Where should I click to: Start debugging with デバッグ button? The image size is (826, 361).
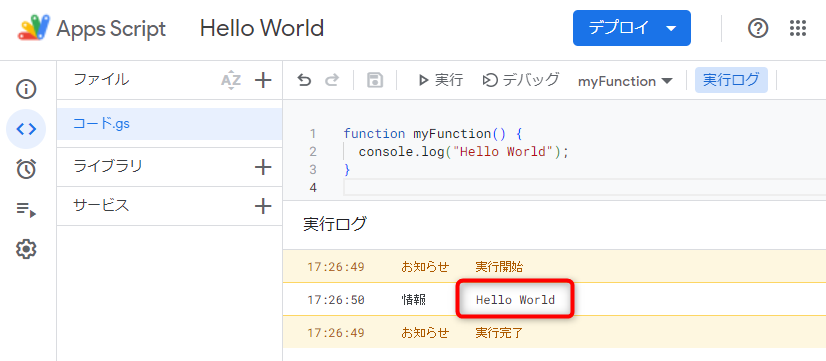(x=521, y=80)
